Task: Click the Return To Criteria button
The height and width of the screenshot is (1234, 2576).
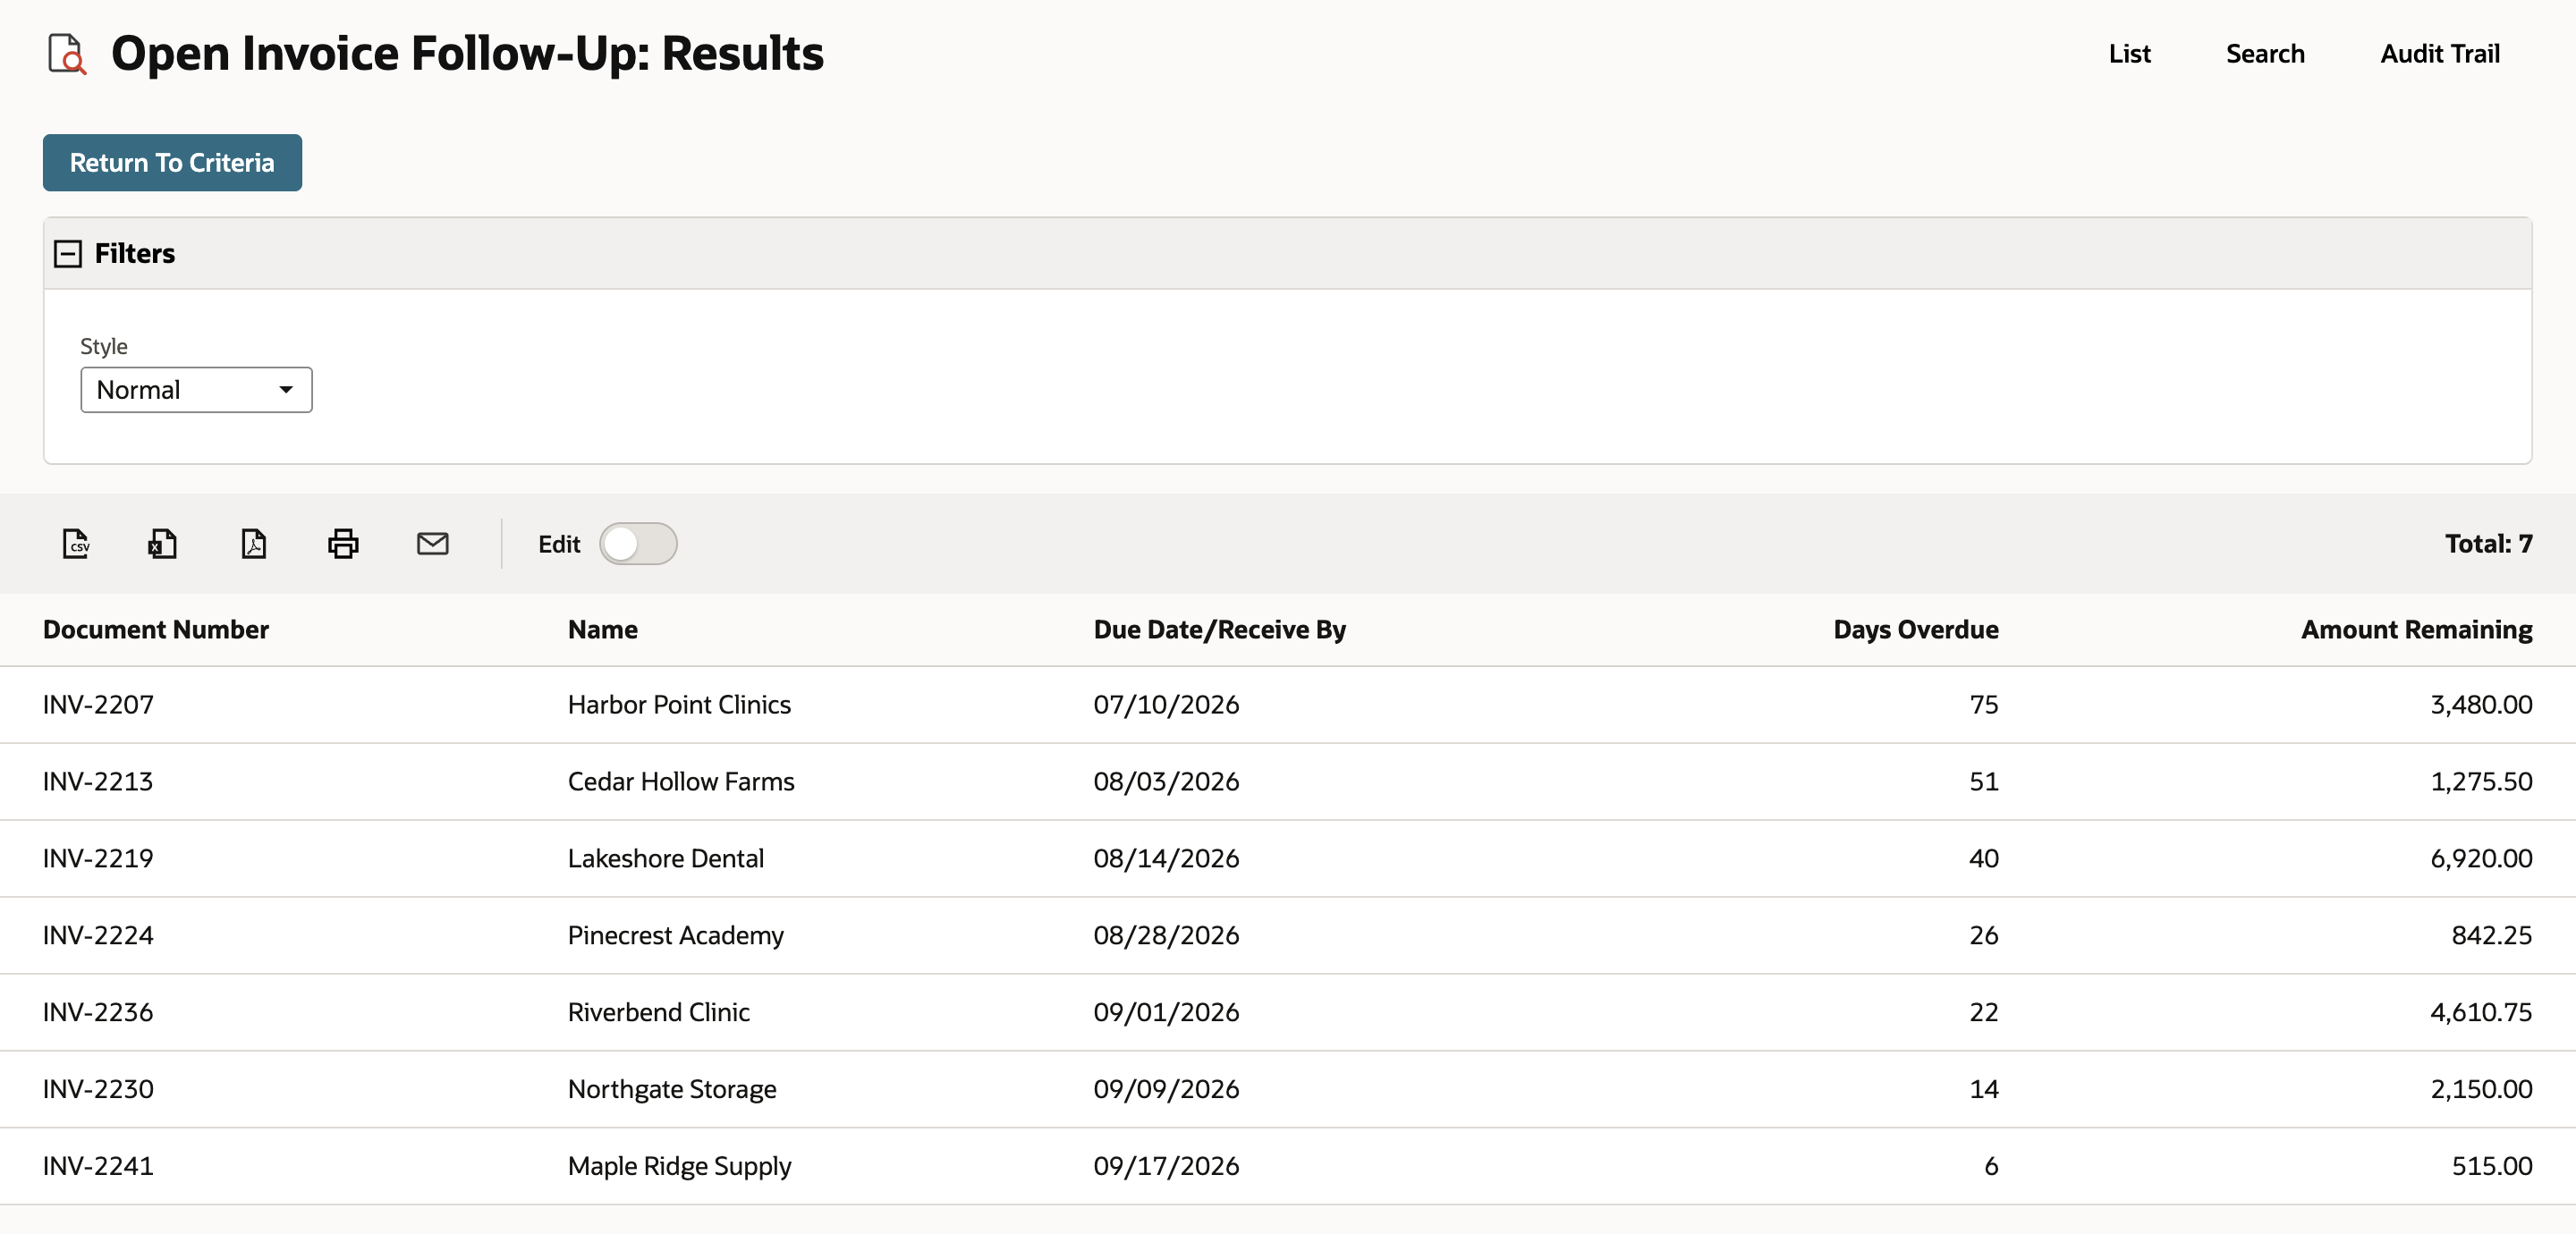Action: pyautogui.click(x=172, y=162)
